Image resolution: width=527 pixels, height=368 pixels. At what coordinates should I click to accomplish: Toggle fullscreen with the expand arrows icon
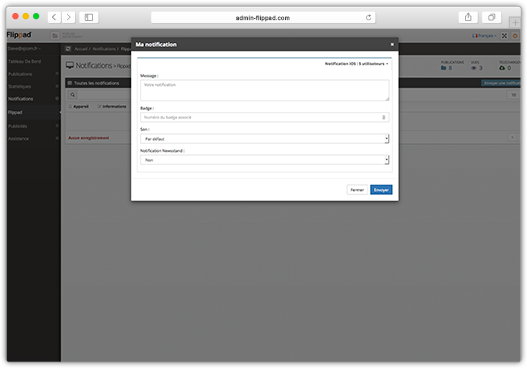point(504,36)
